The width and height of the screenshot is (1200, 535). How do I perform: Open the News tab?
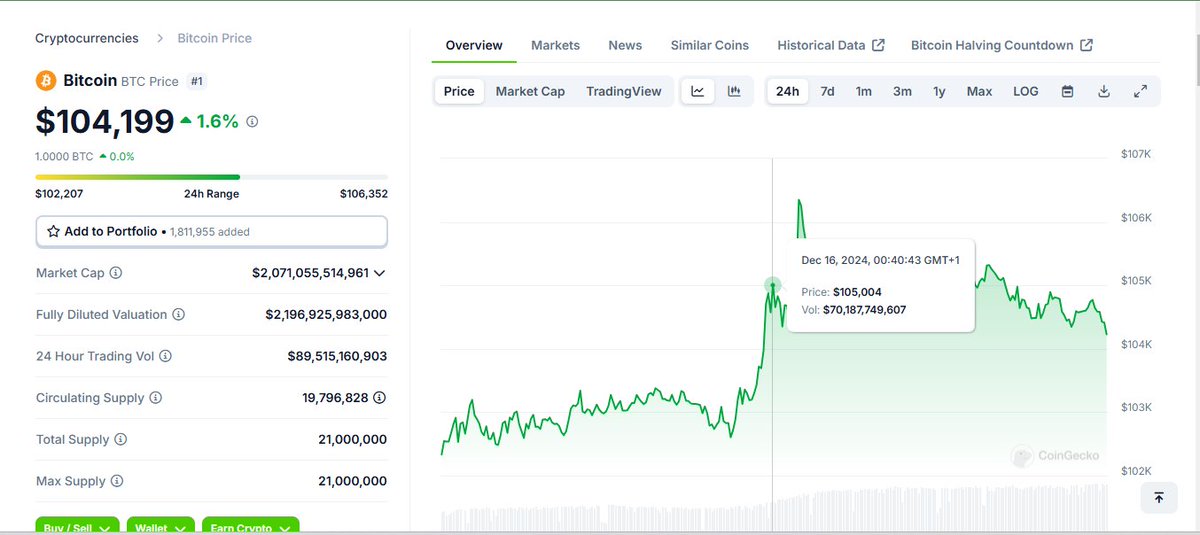[x=625, y=45]
